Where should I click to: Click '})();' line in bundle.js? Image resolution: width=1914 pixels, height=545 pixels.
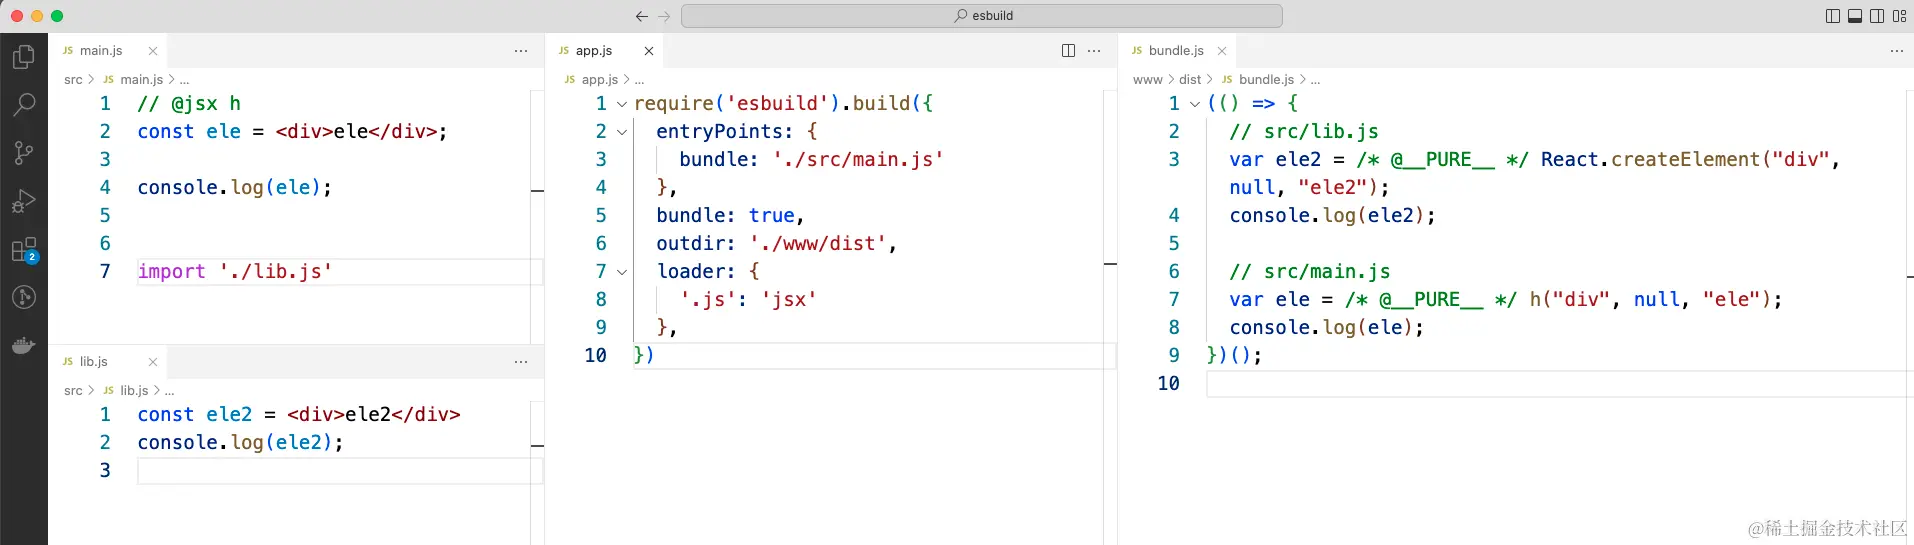click(1234, 356)
